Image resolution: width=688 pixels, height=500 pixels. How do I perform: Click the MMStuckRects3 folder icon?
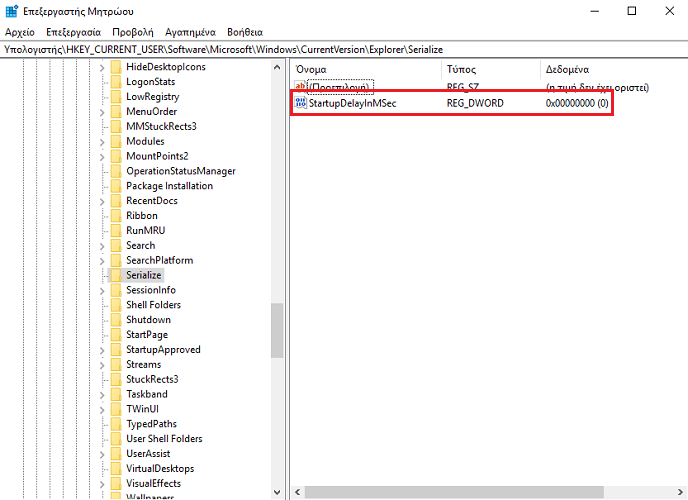pyautogui.click(x=116, y=126)
